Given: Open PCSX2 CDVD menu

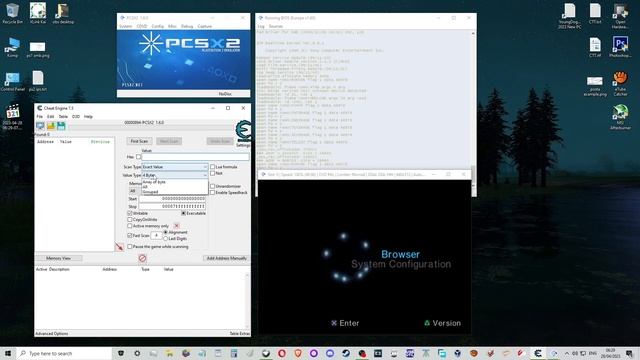Looking at the screenshot, I should click(142, 26).
